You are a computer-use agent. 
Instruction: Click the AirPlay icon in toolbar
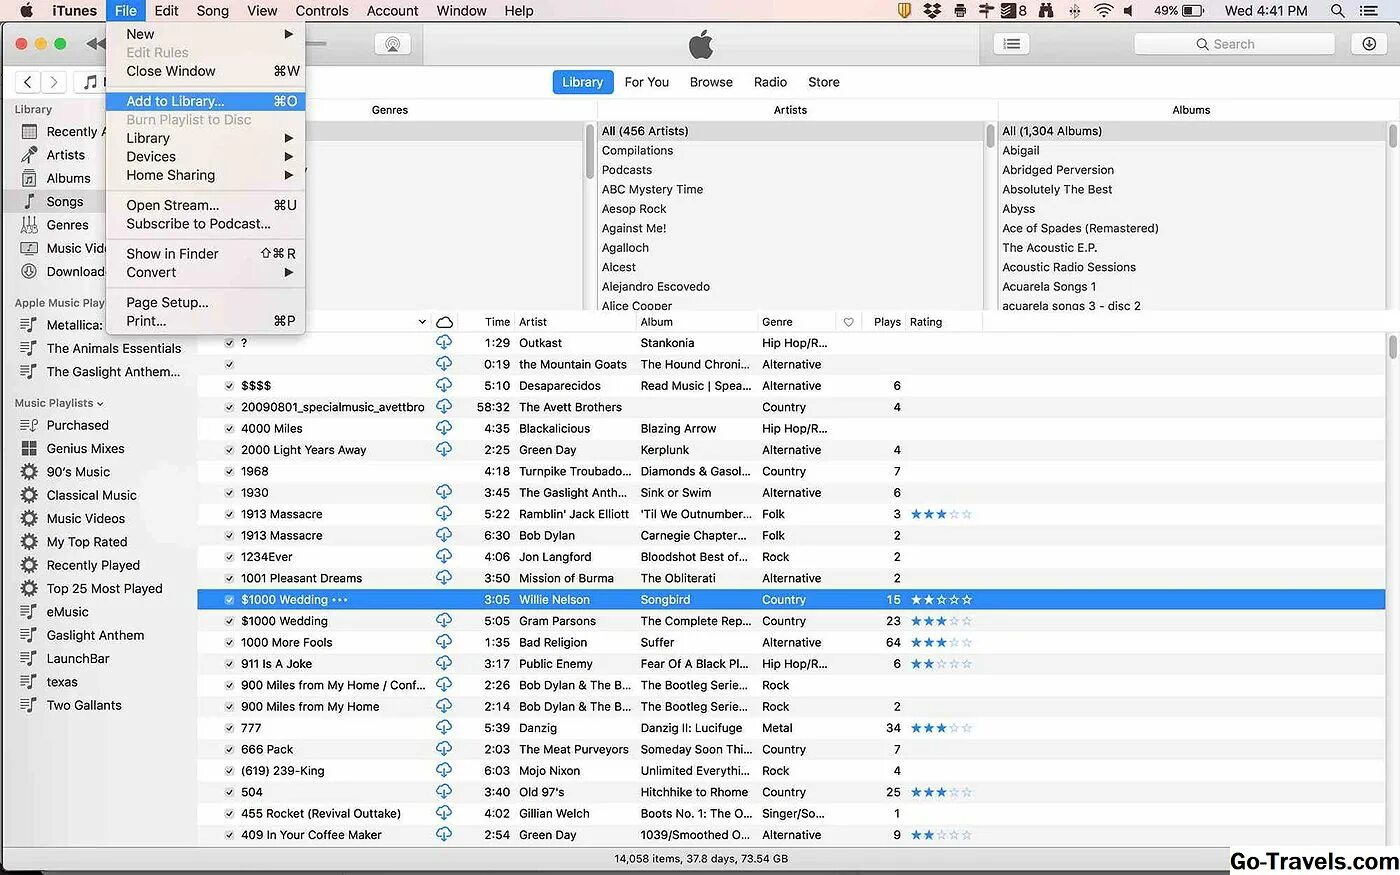tap(393, 44)
